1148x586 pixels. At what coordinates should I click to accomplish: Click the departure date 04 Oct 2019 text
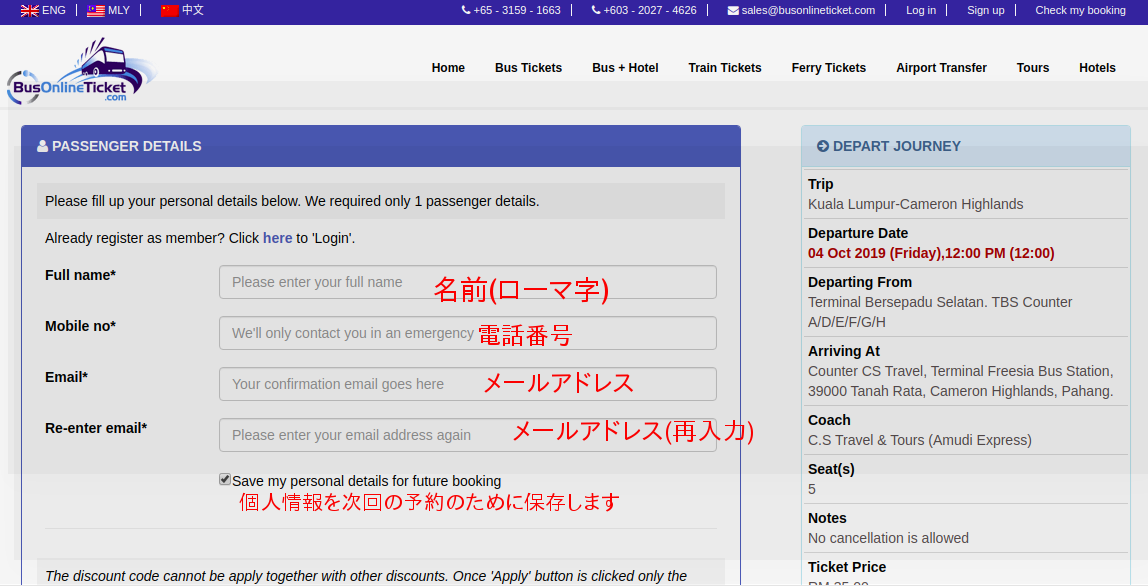tap(931, 253)
